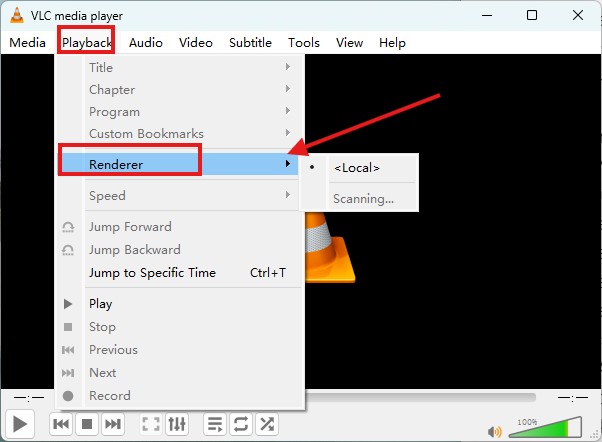Viewport: 602px width, 442px height.
Task: Toggle the playlist view button
Action: 215,424
